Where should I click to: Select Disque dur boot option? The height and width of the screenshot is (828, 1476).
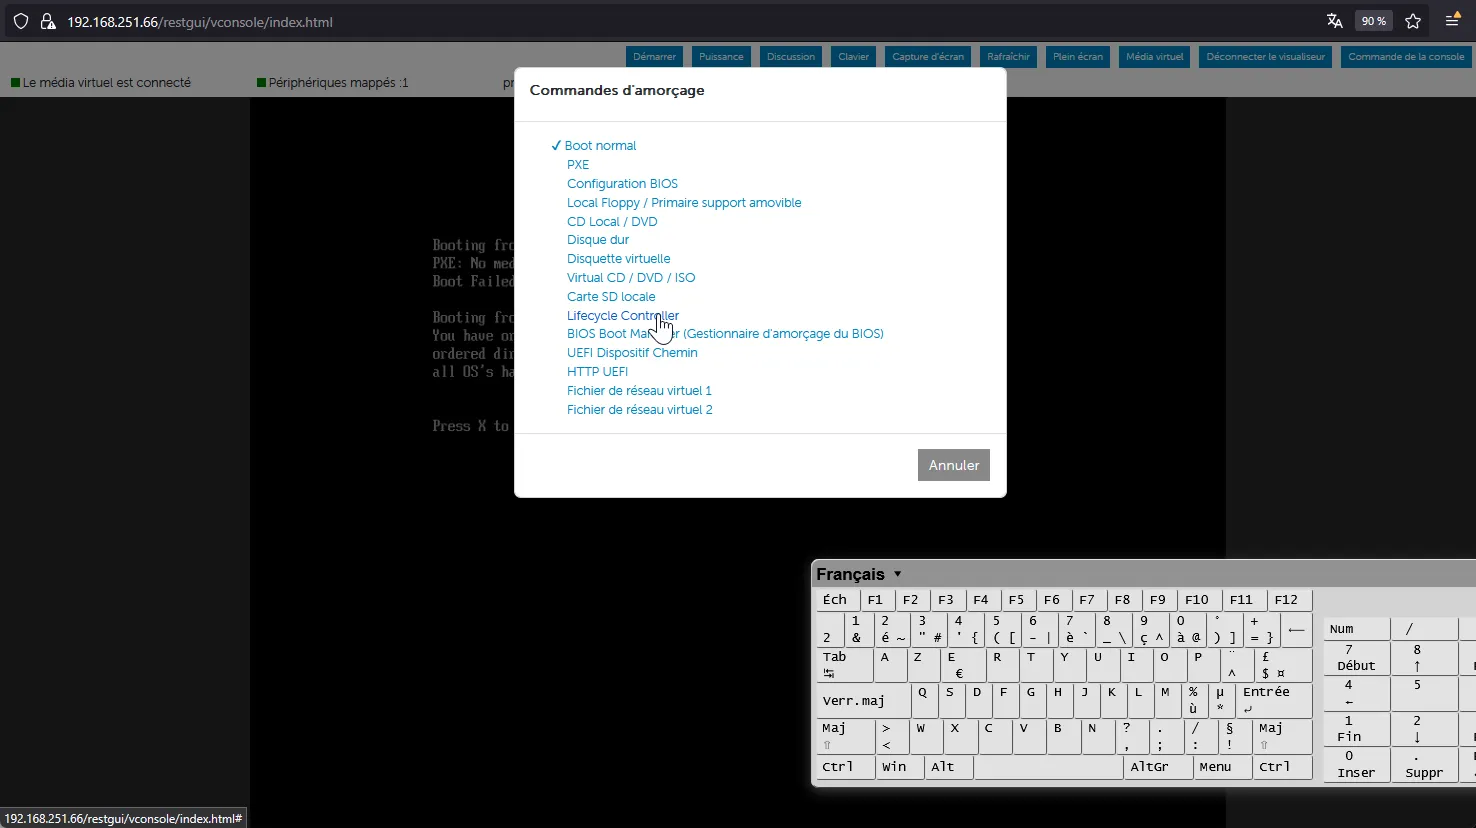click(x=598, y=240)
